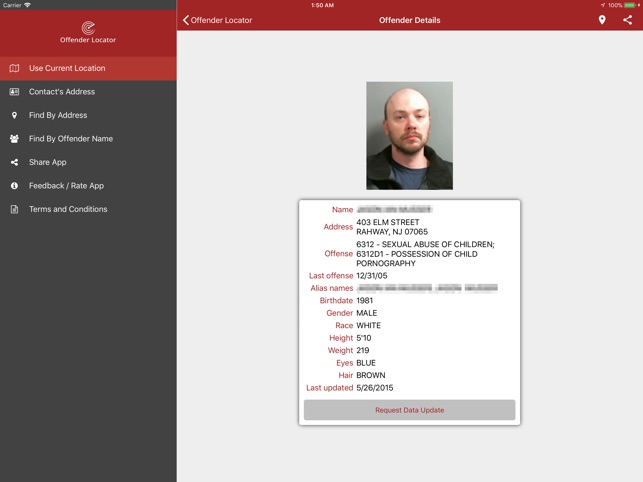Select the Use Current Location menu label
Image resolution: width=643 pixels, height=482 pixels.
pyautogui.click(x=67, y=68)
